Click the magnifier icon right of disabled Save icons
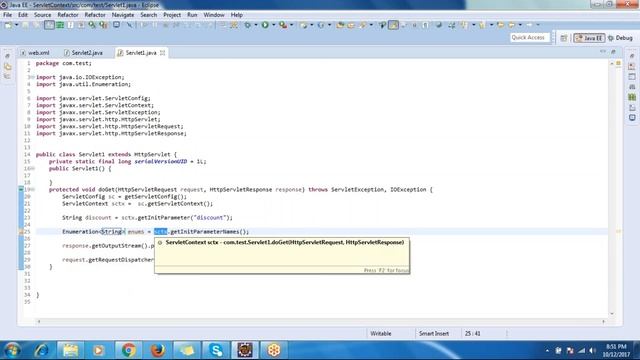The height and width of the screenshot is (360, 640). click(92, 25)
